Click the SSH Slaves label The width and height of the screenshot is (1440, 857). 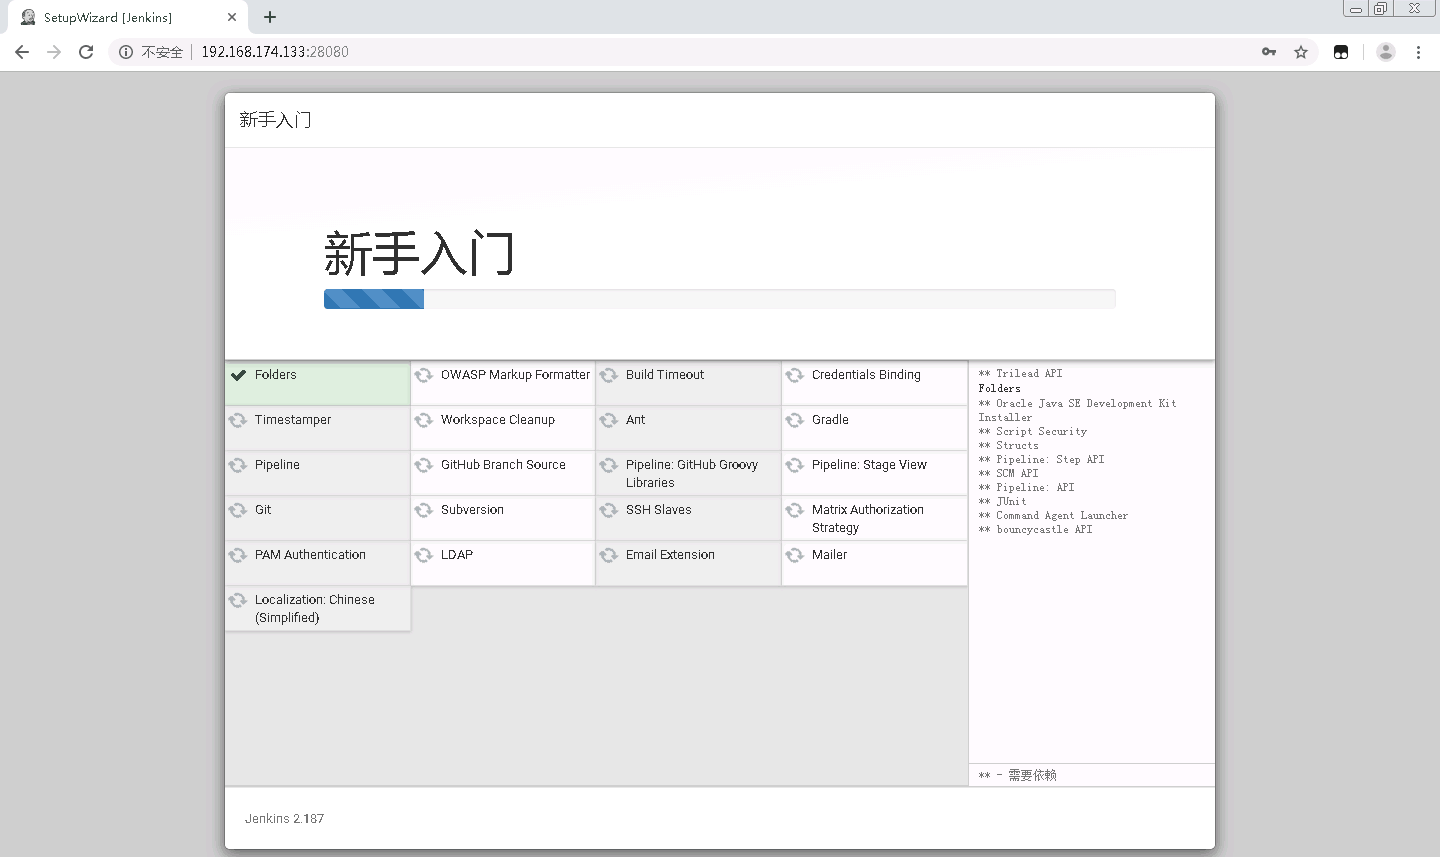(659, 510)
